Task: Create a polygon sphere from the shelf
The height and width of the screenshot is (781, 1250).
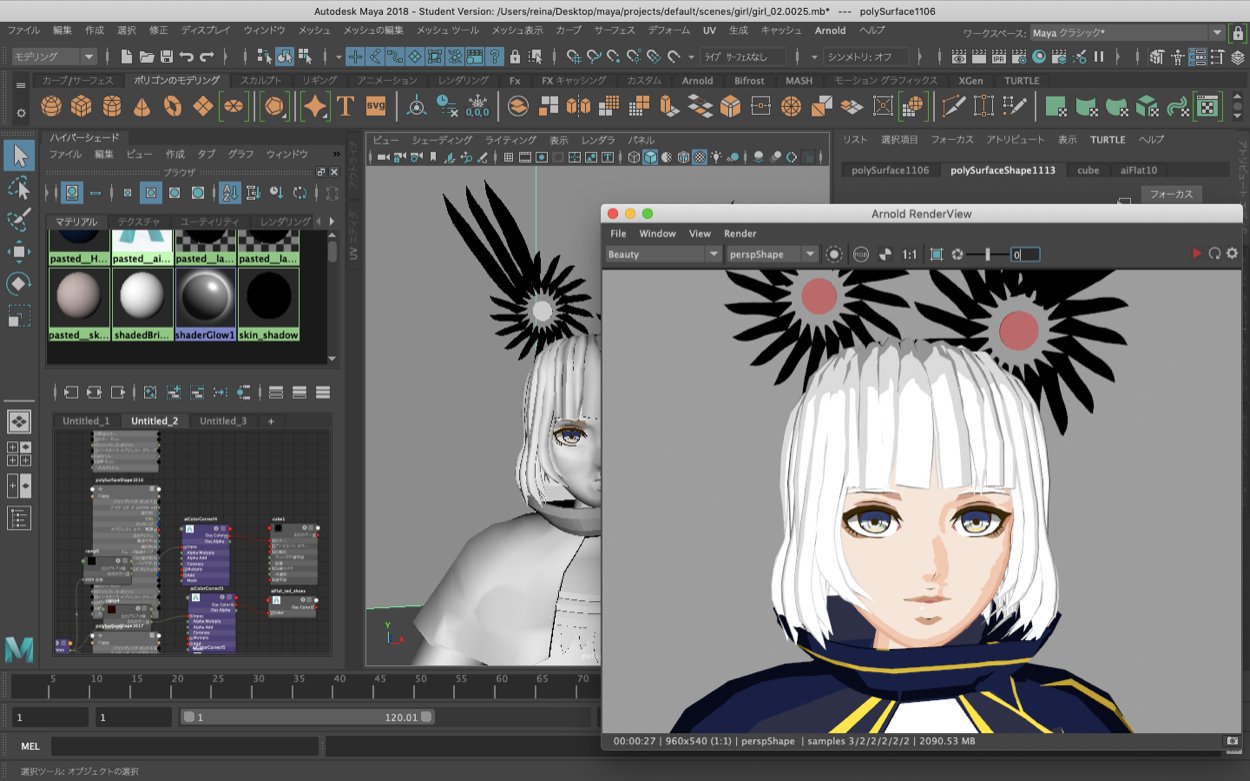Action: [51, 106]
